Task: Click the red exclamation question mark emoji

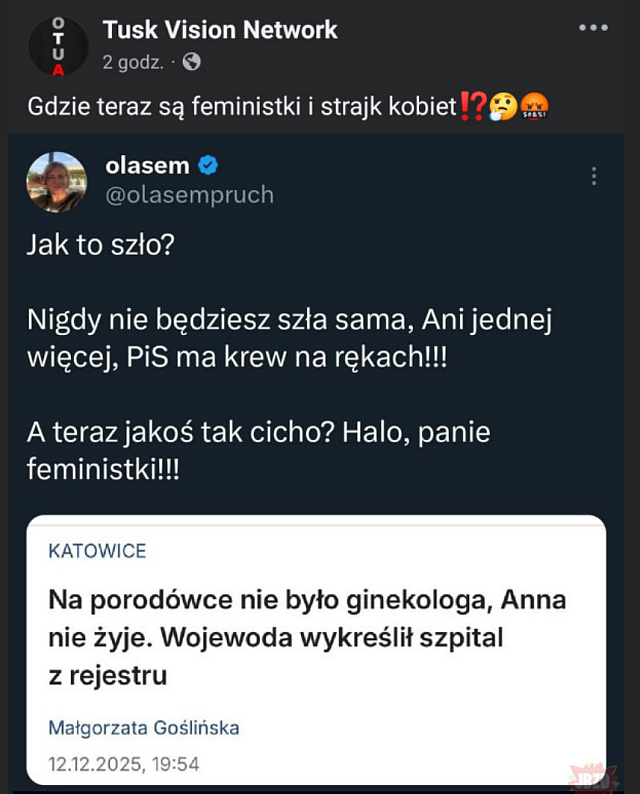Action: 473,106
